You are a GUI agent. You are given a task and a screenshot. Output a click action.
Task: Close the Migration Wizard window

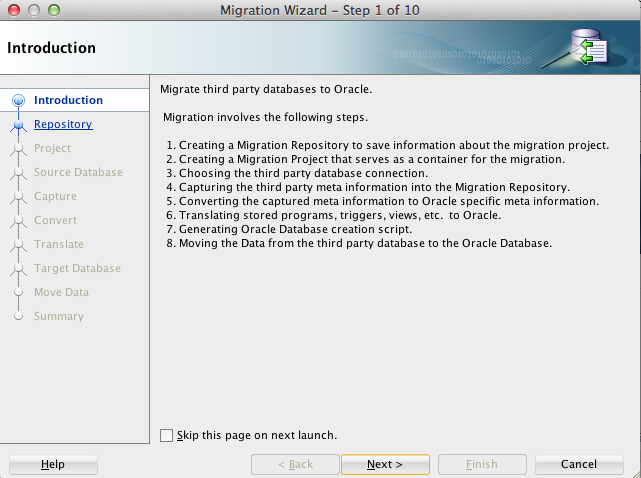point(14,10)
